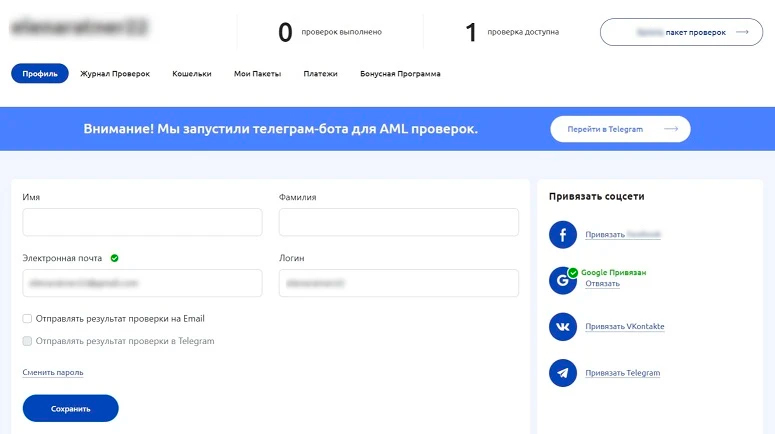This screenshot has height=434, width=775.
Task: Enable sending check results to Email
Action: tap(27, 319)
